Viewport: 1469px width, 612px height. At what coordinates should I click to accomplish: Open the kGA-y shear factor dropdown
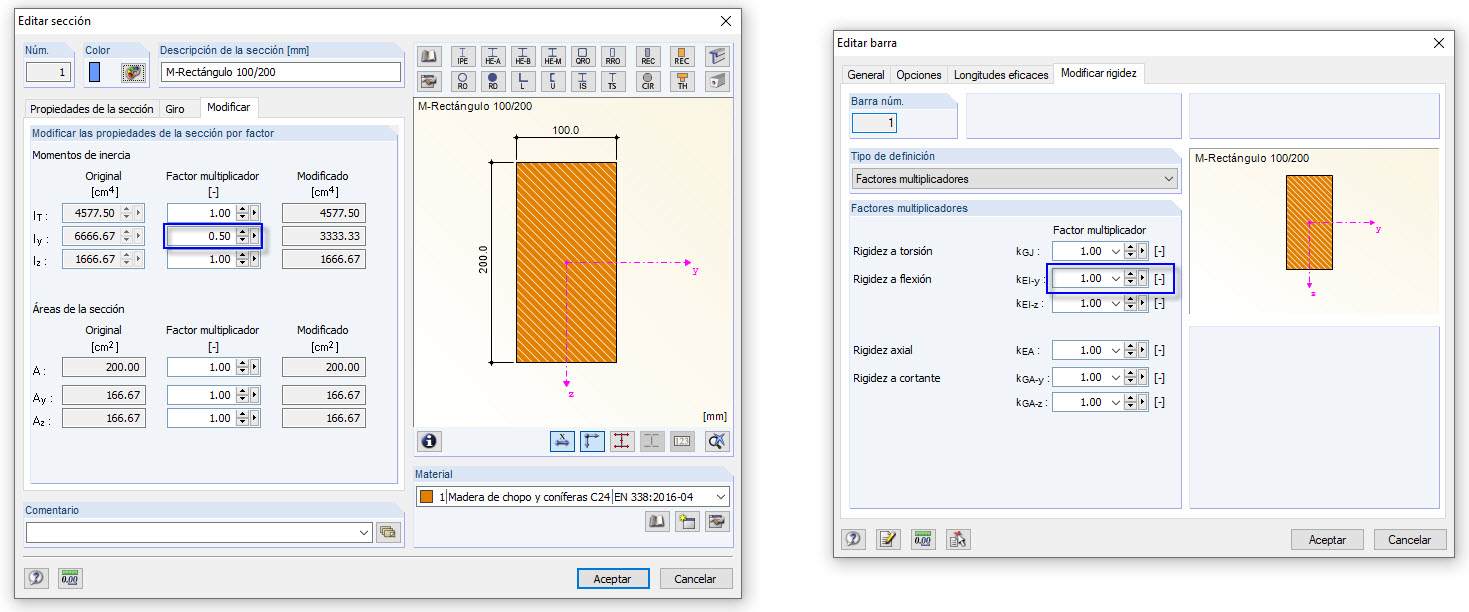point(1116,378)
